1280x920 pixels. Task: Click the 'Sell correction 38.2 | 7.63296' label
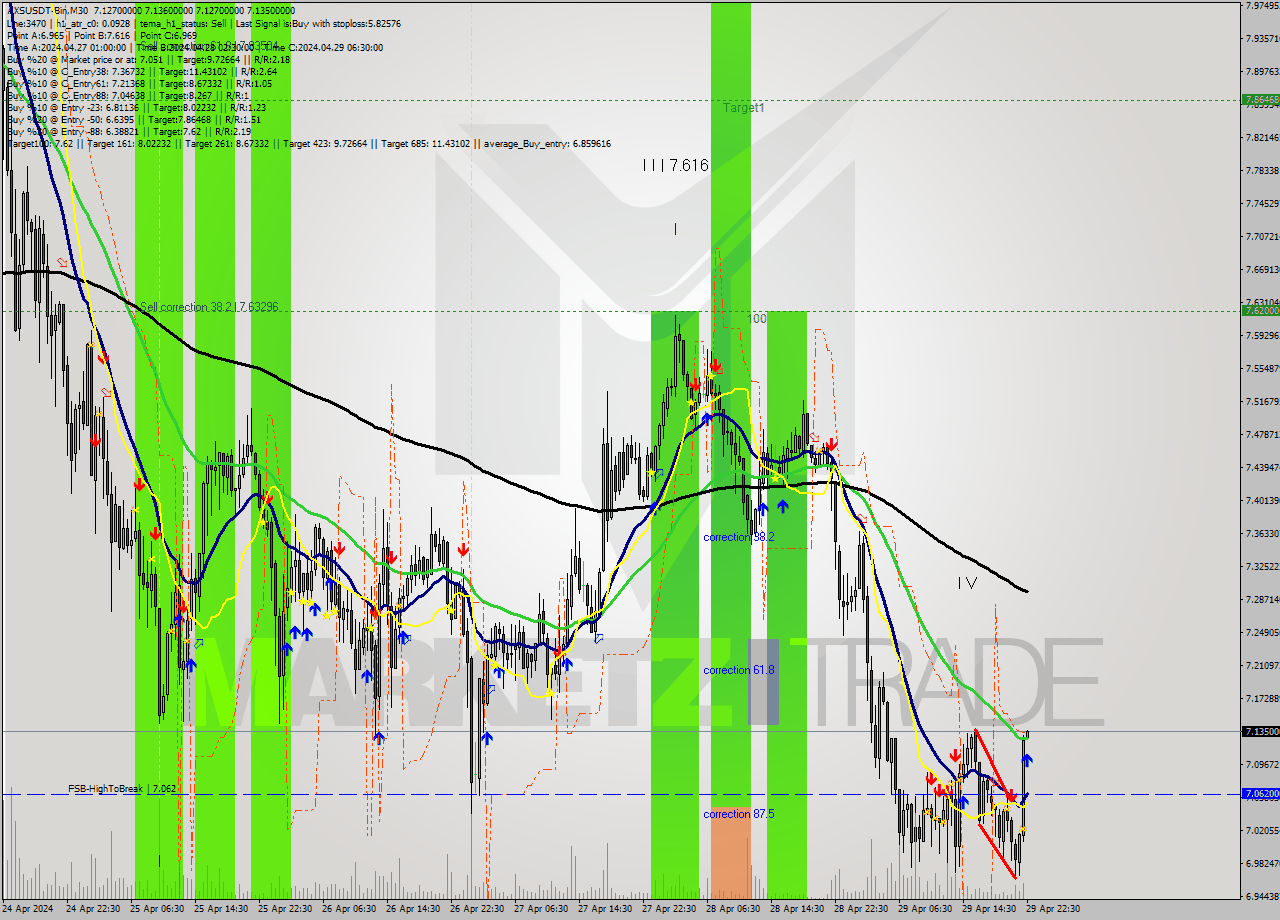209,307
